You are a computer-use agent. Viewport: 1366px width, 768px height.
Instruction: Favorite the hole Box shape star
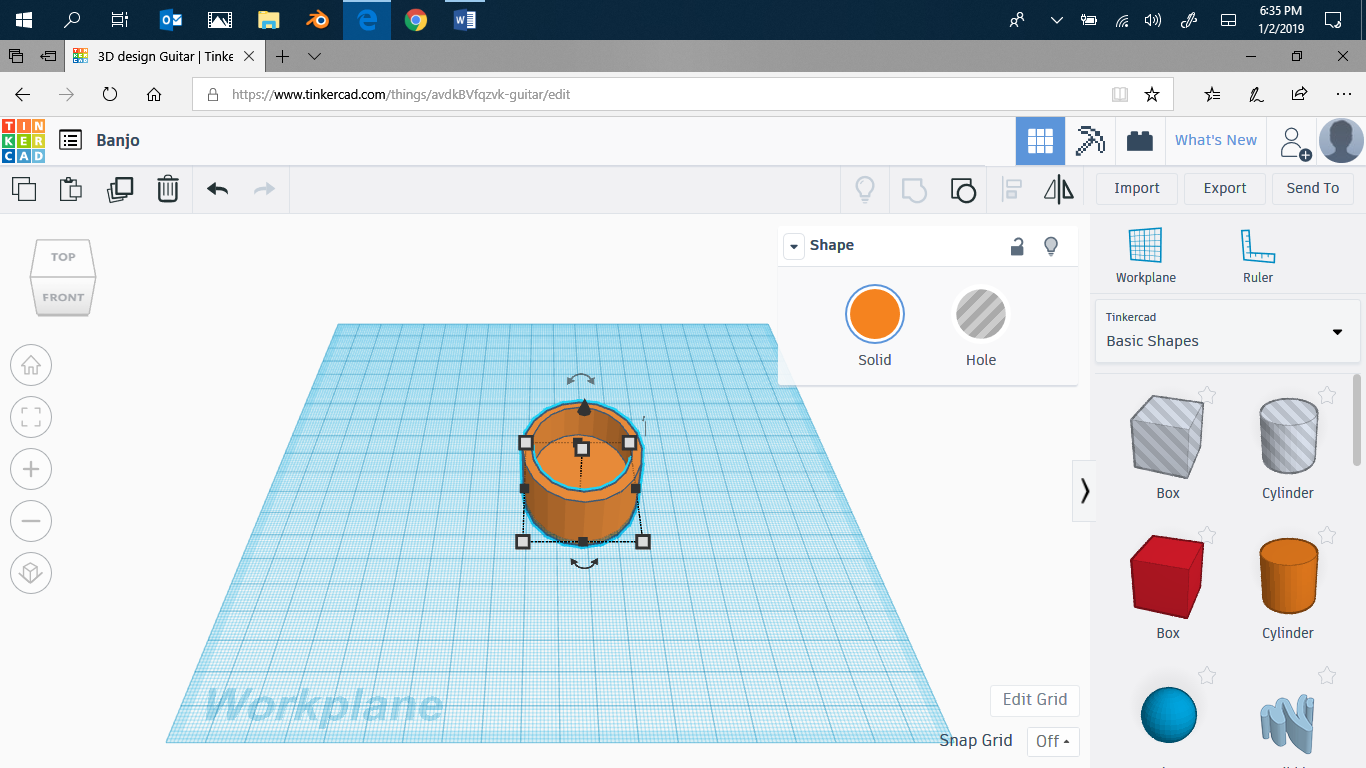pyautogui.click(x=1207, y=395)
